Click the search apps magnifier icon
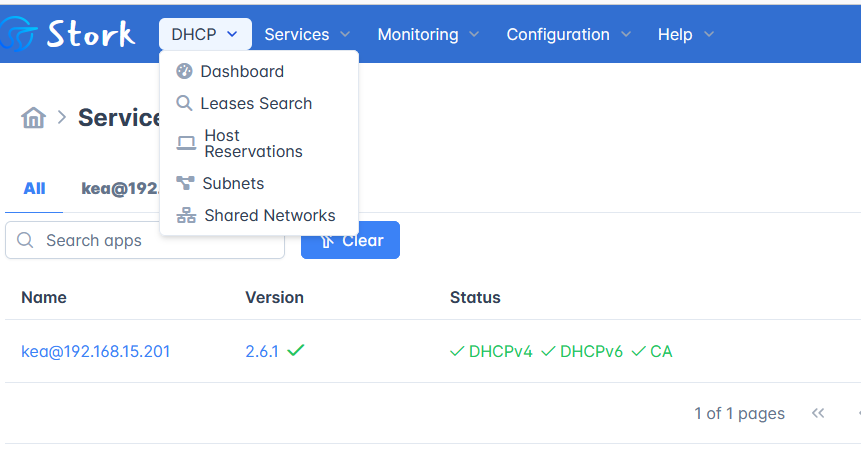This screenshot has width=861, height=460. [25, 240]
